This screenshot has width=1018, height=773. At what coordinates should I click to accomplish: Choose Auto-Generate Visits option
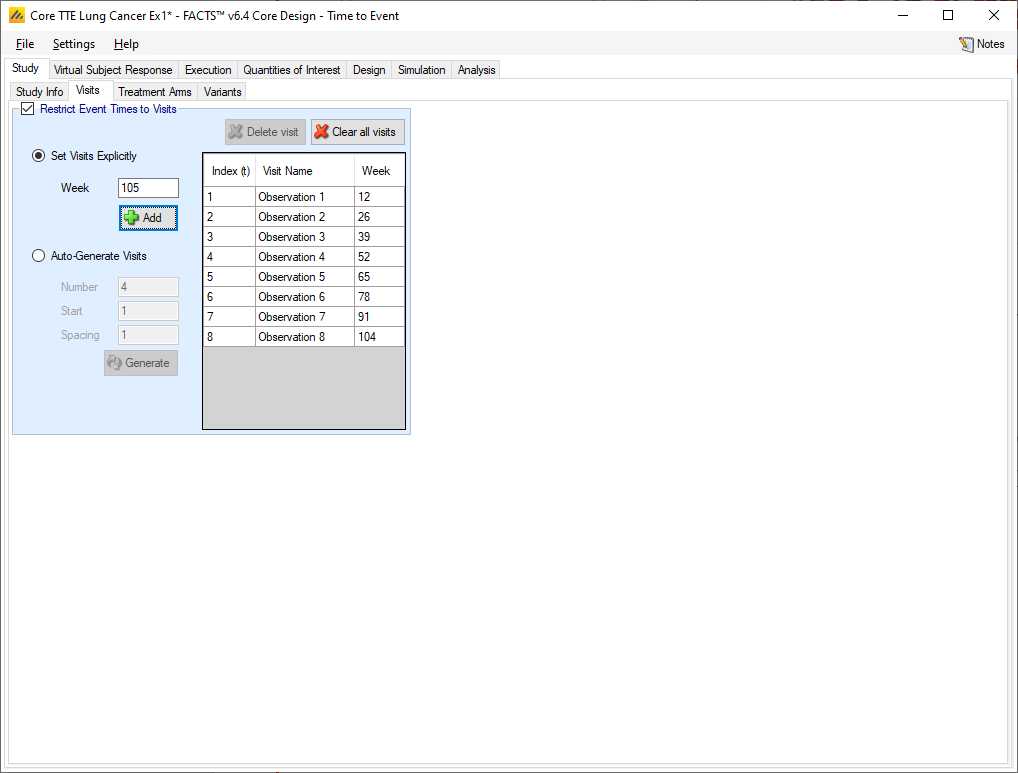(39, 256)
